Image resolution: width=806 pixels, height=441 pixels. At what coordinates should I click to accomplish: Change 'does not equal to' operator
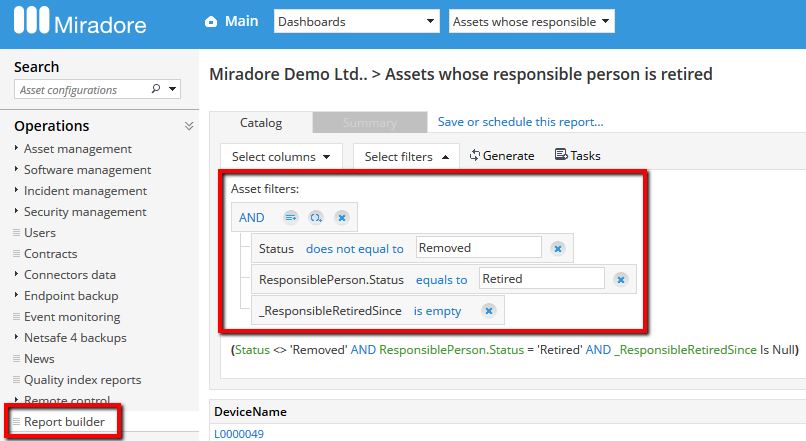tap(355, 249)
